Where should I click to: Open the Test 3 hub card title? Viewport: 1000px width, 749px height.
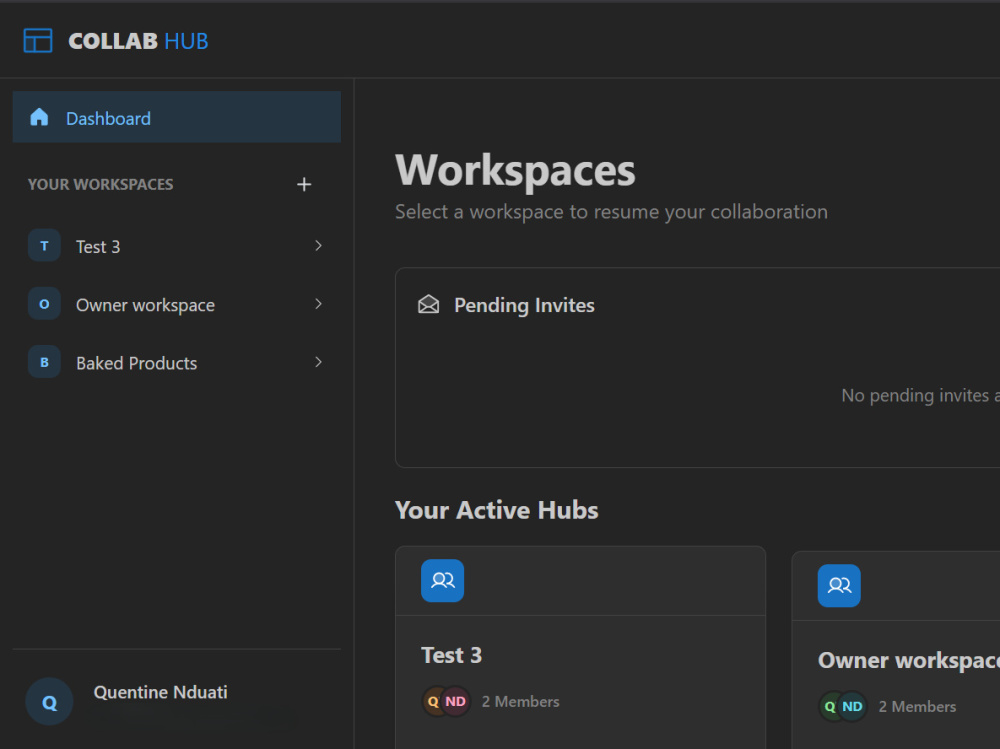[452, 655]
